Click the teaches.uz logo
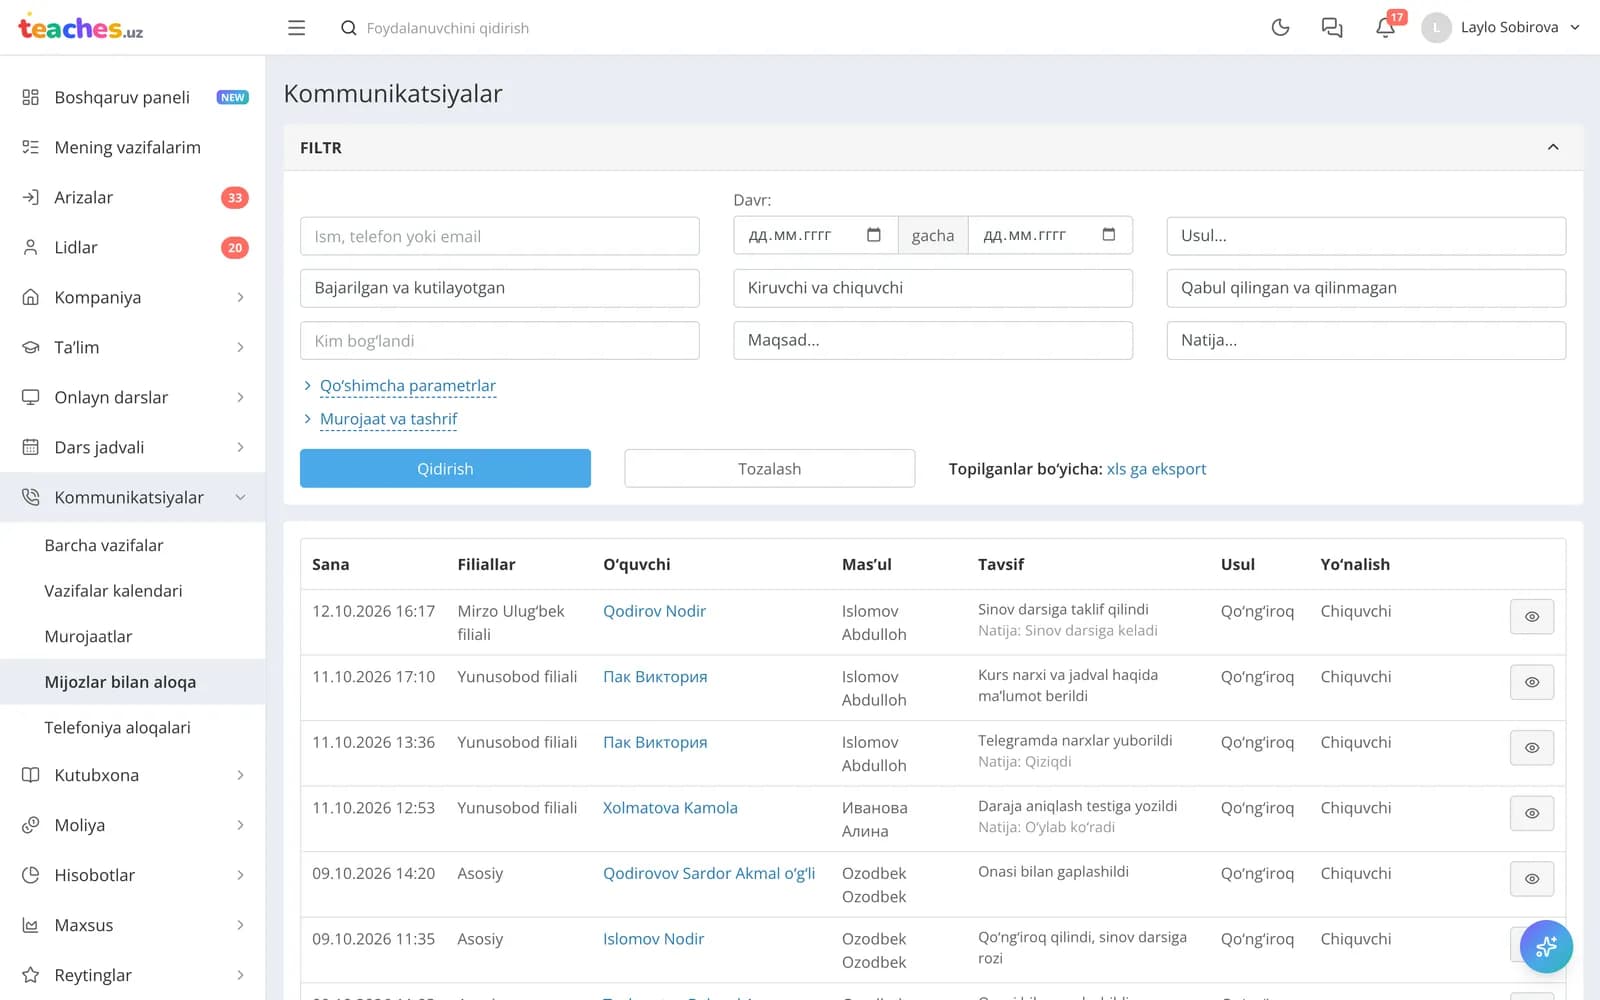 point(80,28)
